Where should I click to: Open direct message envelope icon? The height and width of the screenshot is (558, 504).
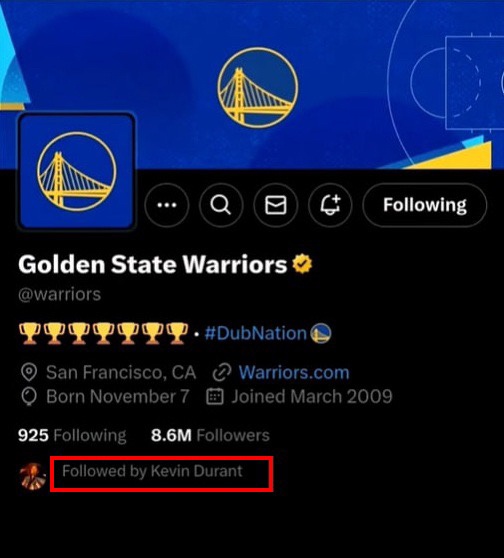275,205
